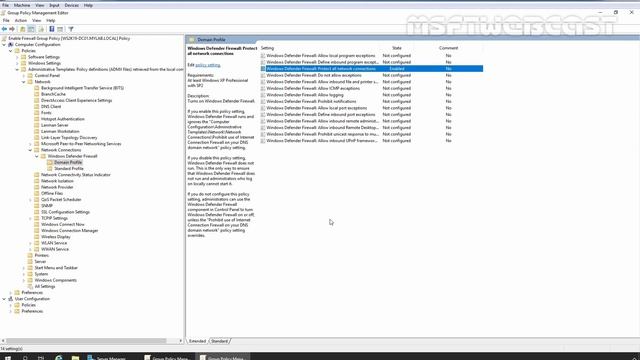Click the User Configuration node icon
640x360 pixels.
click(11, 299)
